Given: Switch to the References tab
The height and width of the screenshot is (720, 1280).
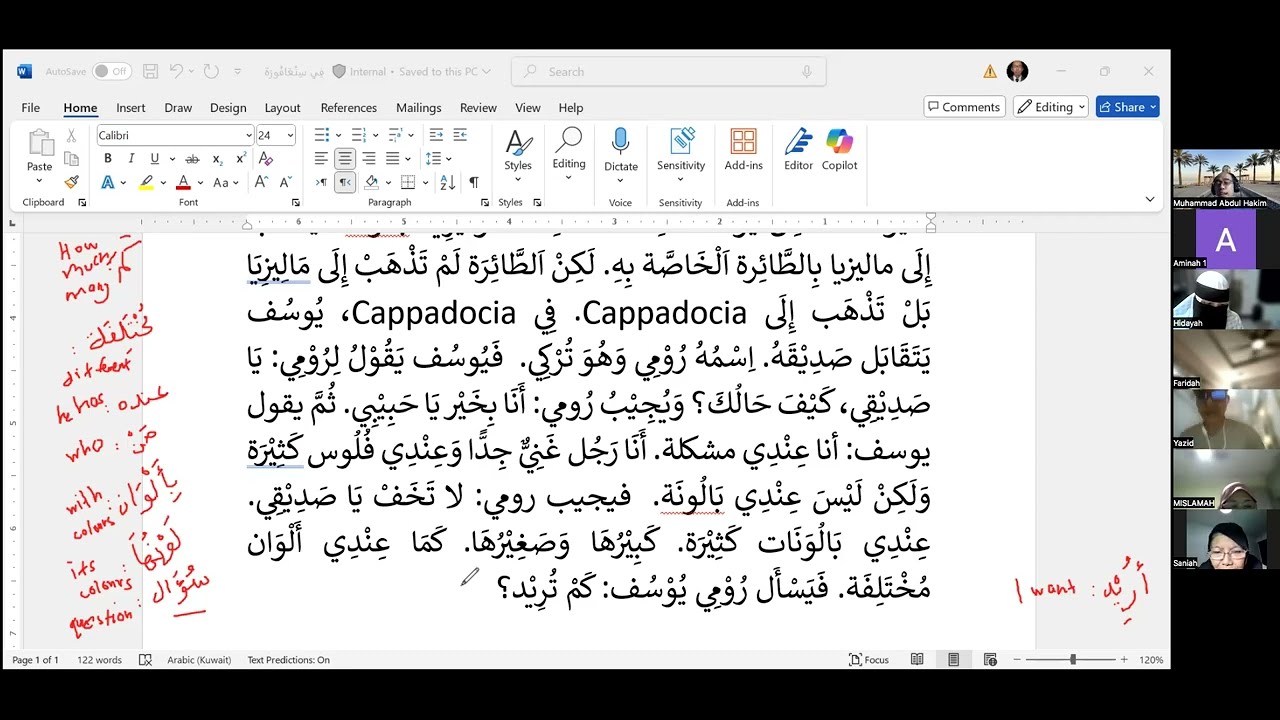Looking at the screenshot, I should tap(349, 107).
